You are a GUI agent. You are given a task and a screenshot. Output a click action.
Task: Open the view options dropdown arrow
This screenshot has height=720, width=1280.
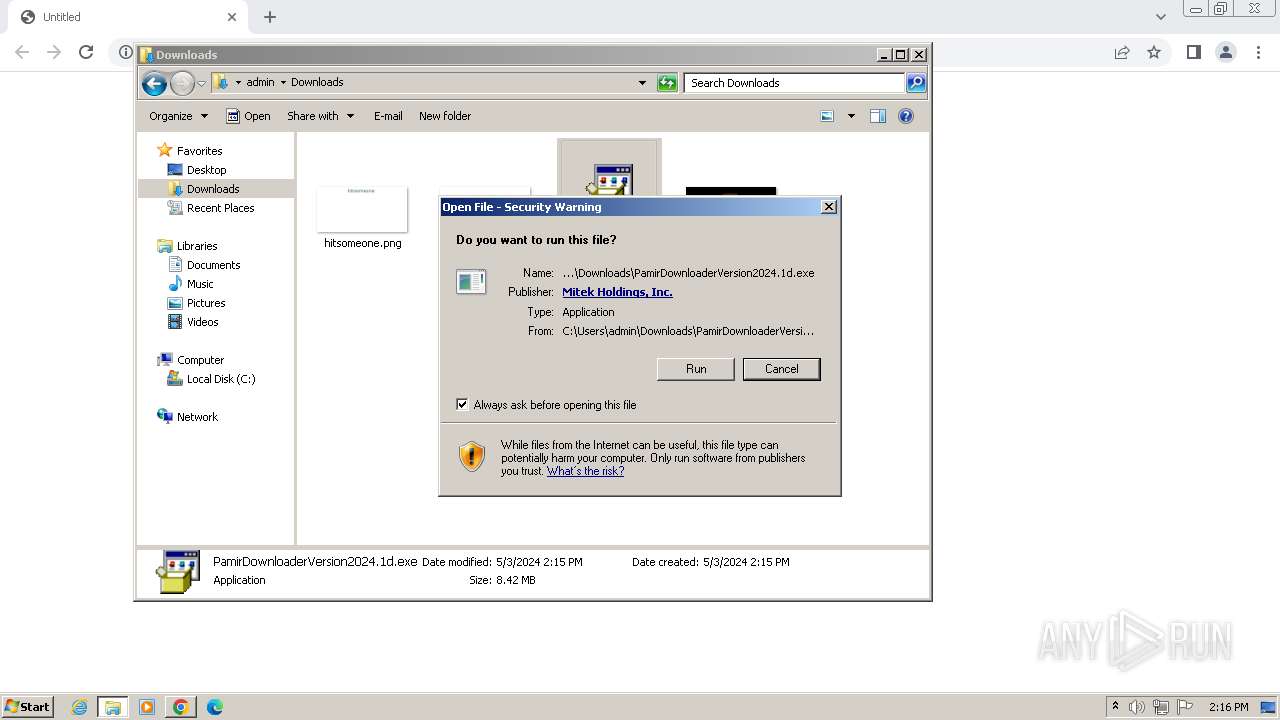tap(851, 116)
